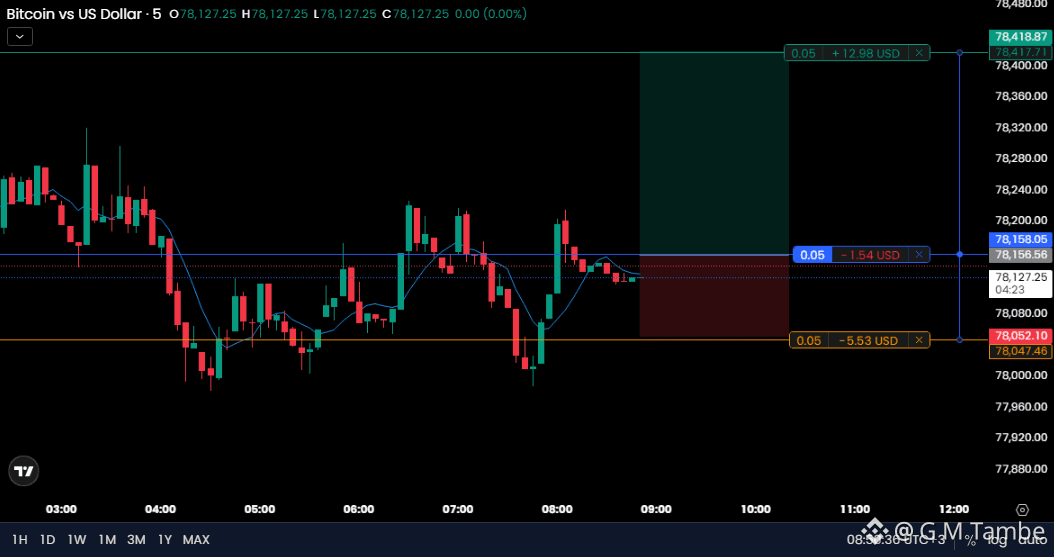Click the orange 78,047.46 price tag
Viewport: 1054px width, 557px height.
click(1021, 351)
